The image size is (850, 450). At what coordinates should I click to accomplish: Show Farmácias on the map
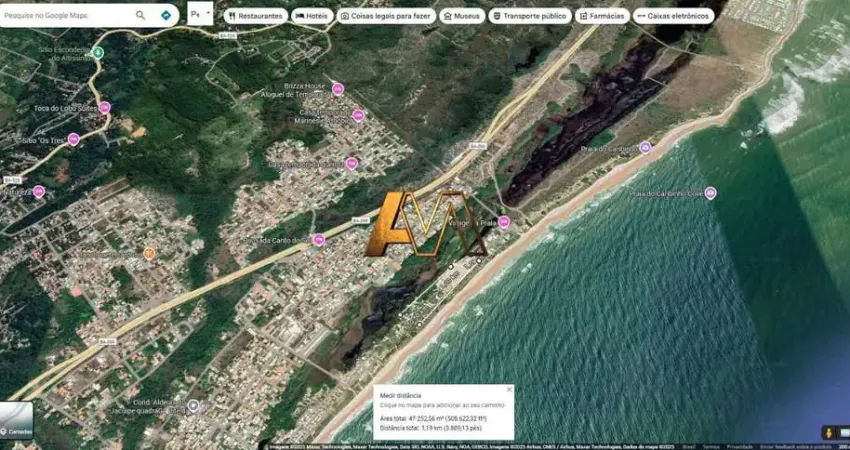pos(602,16)
